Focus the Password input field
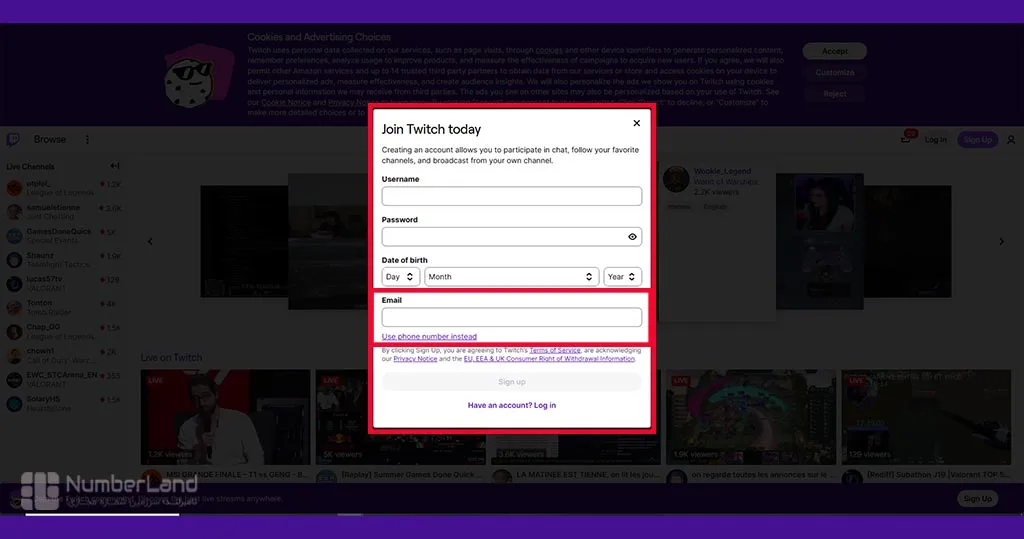The image size is (1024, 539). pyautogui.click(x=511, y=237)
